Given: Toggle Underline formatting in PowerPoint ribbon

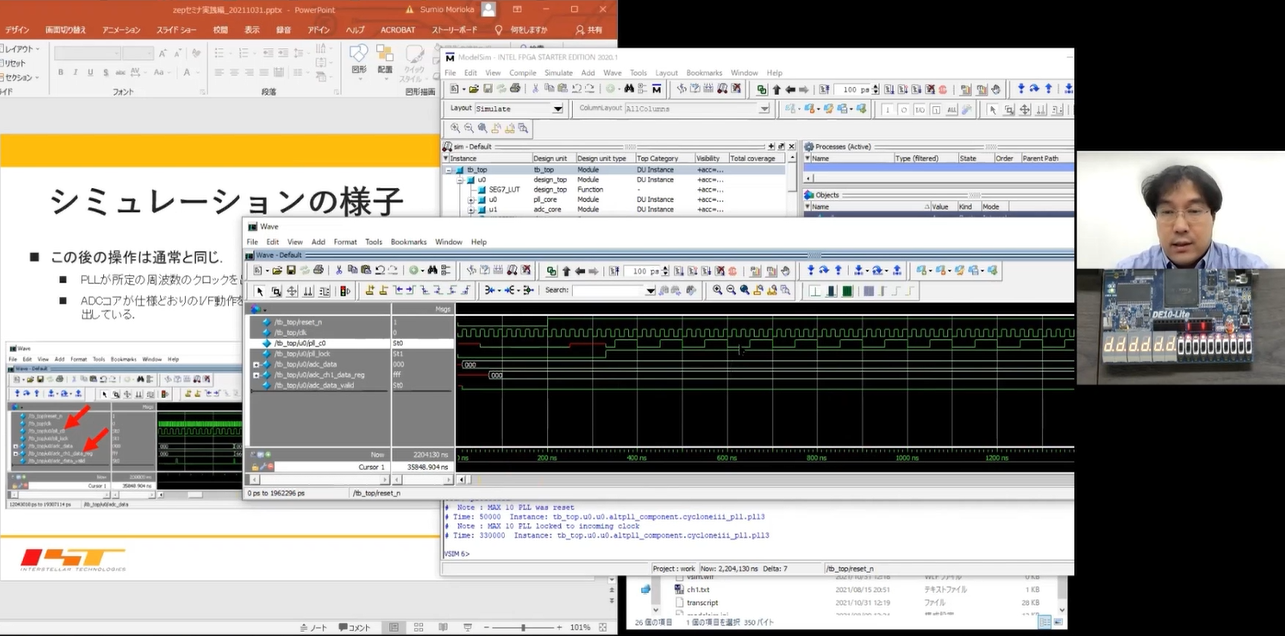Looking at the screenshot, I should point(89,72).
